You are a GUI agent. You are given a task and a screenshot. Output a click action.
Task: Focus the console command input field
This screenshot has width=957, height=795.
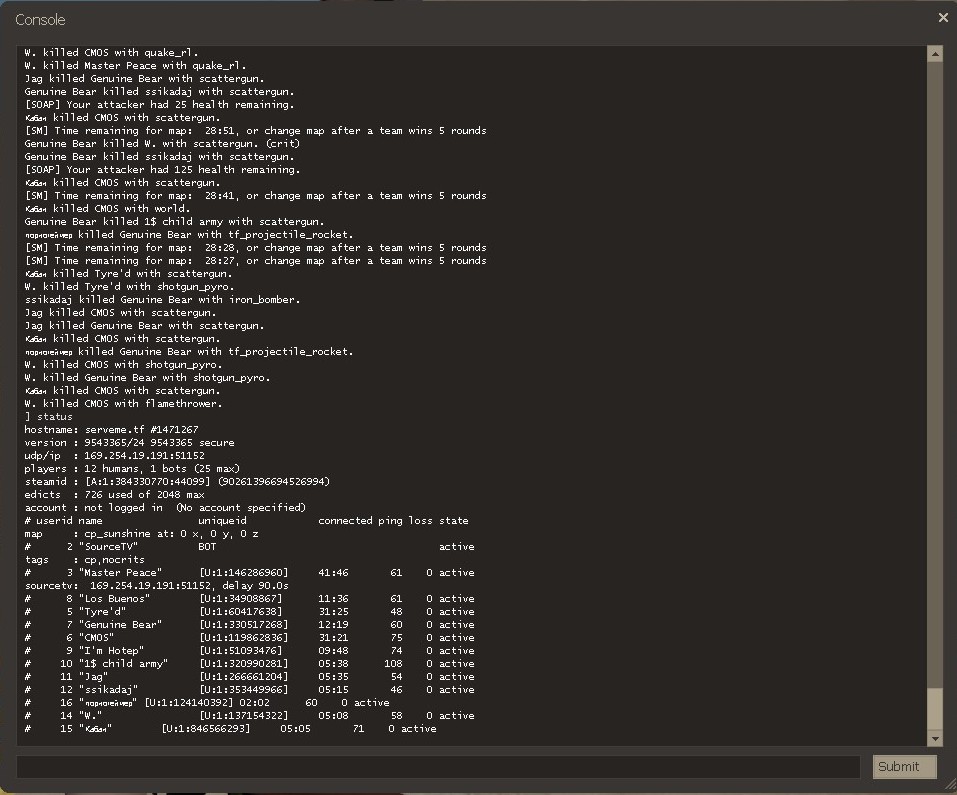[x=438, y=766]
